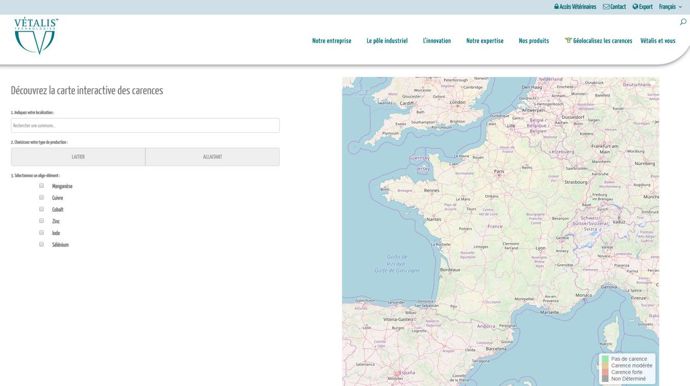Open Nos produits menu
Image resolution: width=690 pixels, height=386 pixels.
(x=534, y=40)
